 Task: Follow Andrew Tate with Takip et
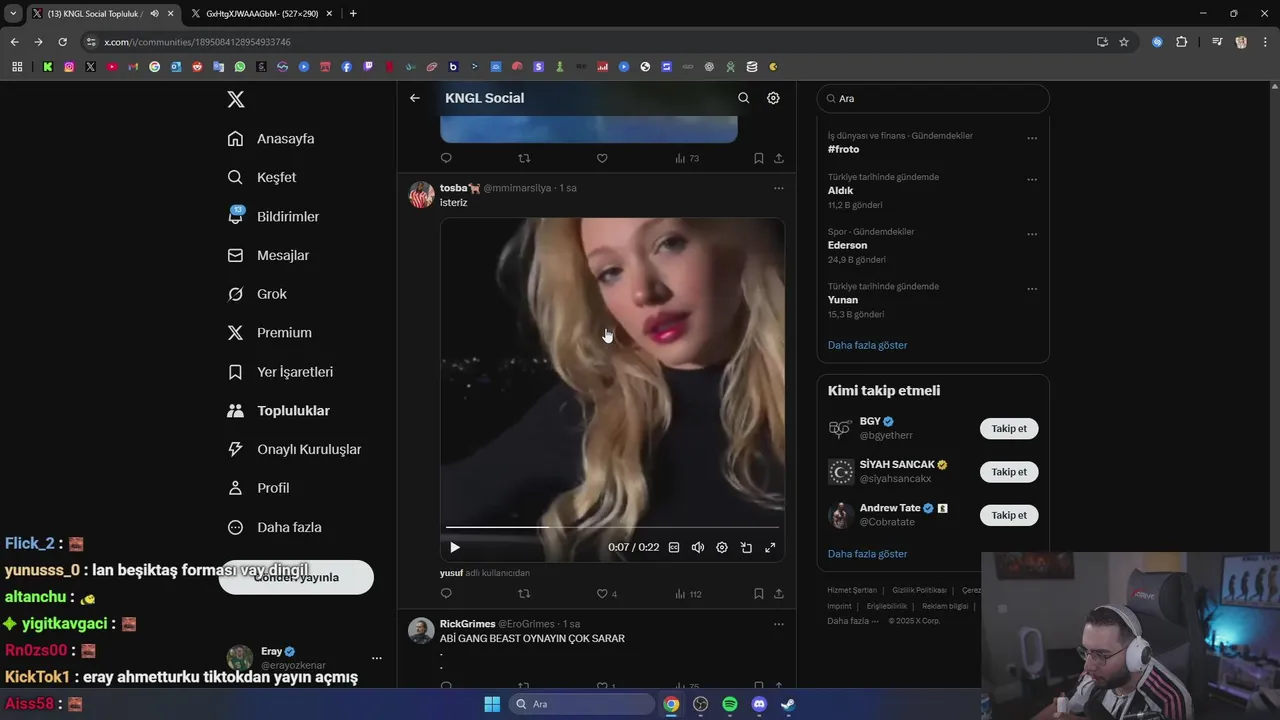tap(1009, 515)
